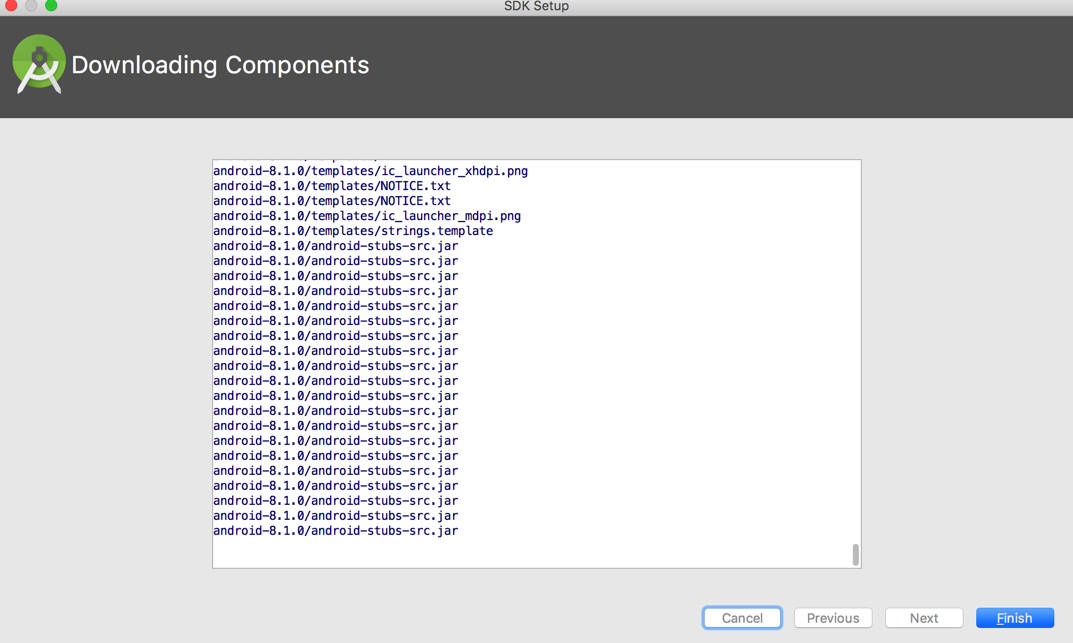Click the first android-stubs-src.jar log line
This screenshot has height=643, width=1073.
(x=335, y=246)
